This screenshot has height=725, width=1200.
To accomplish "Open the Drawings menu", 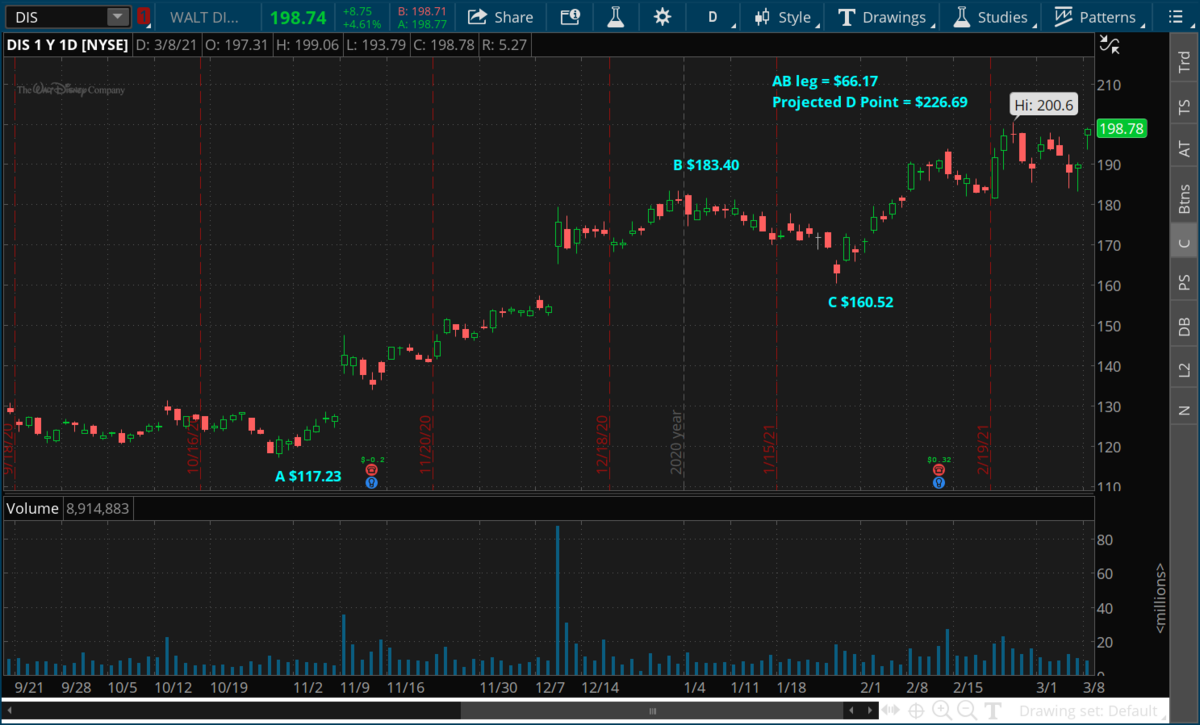I will pos(884,17).
